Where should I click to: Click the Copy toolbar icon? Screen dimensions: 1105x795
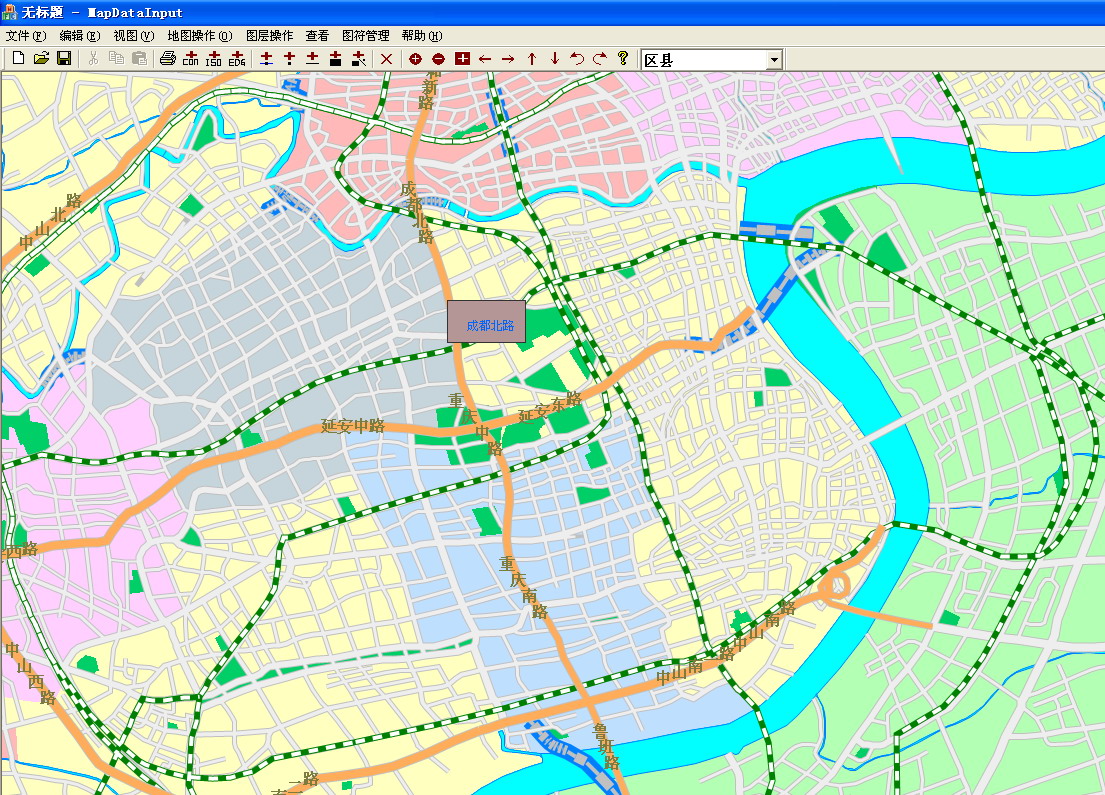116,58
